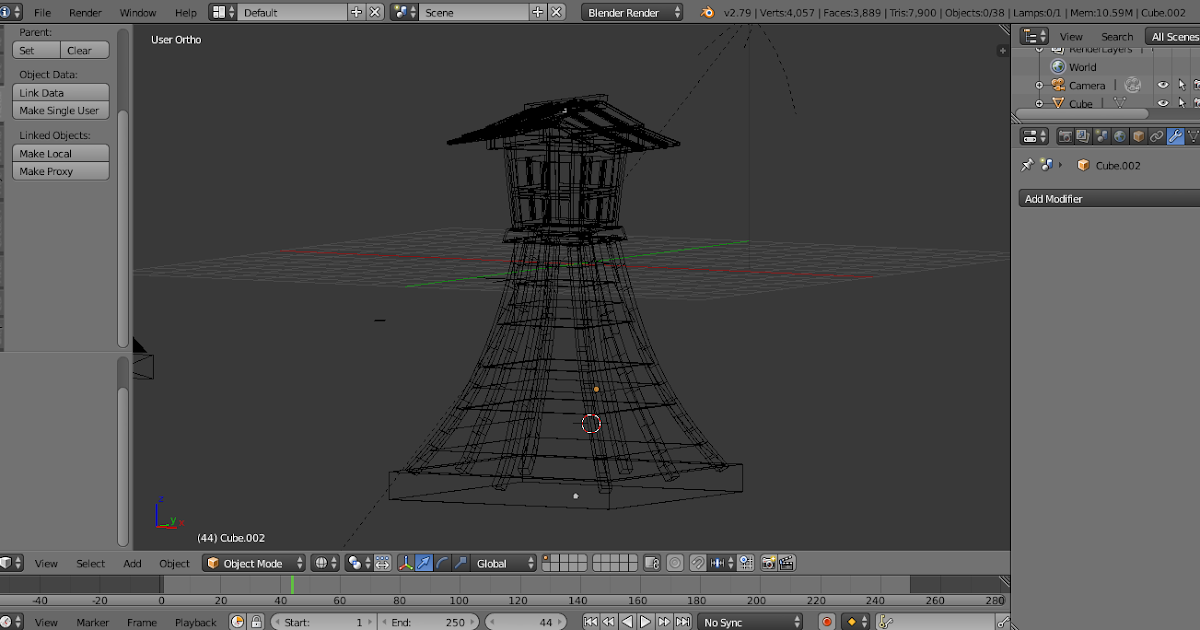
Task: Add a new screen layout
Action: (x=357, y=13)
